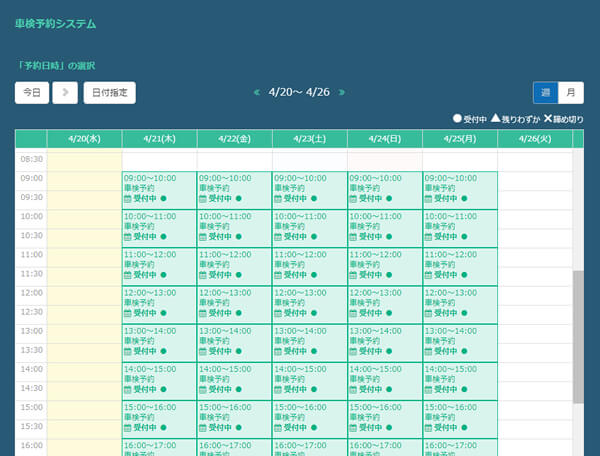
Task: Click the forward arrow button beside 今日
Action: [65, 92]
